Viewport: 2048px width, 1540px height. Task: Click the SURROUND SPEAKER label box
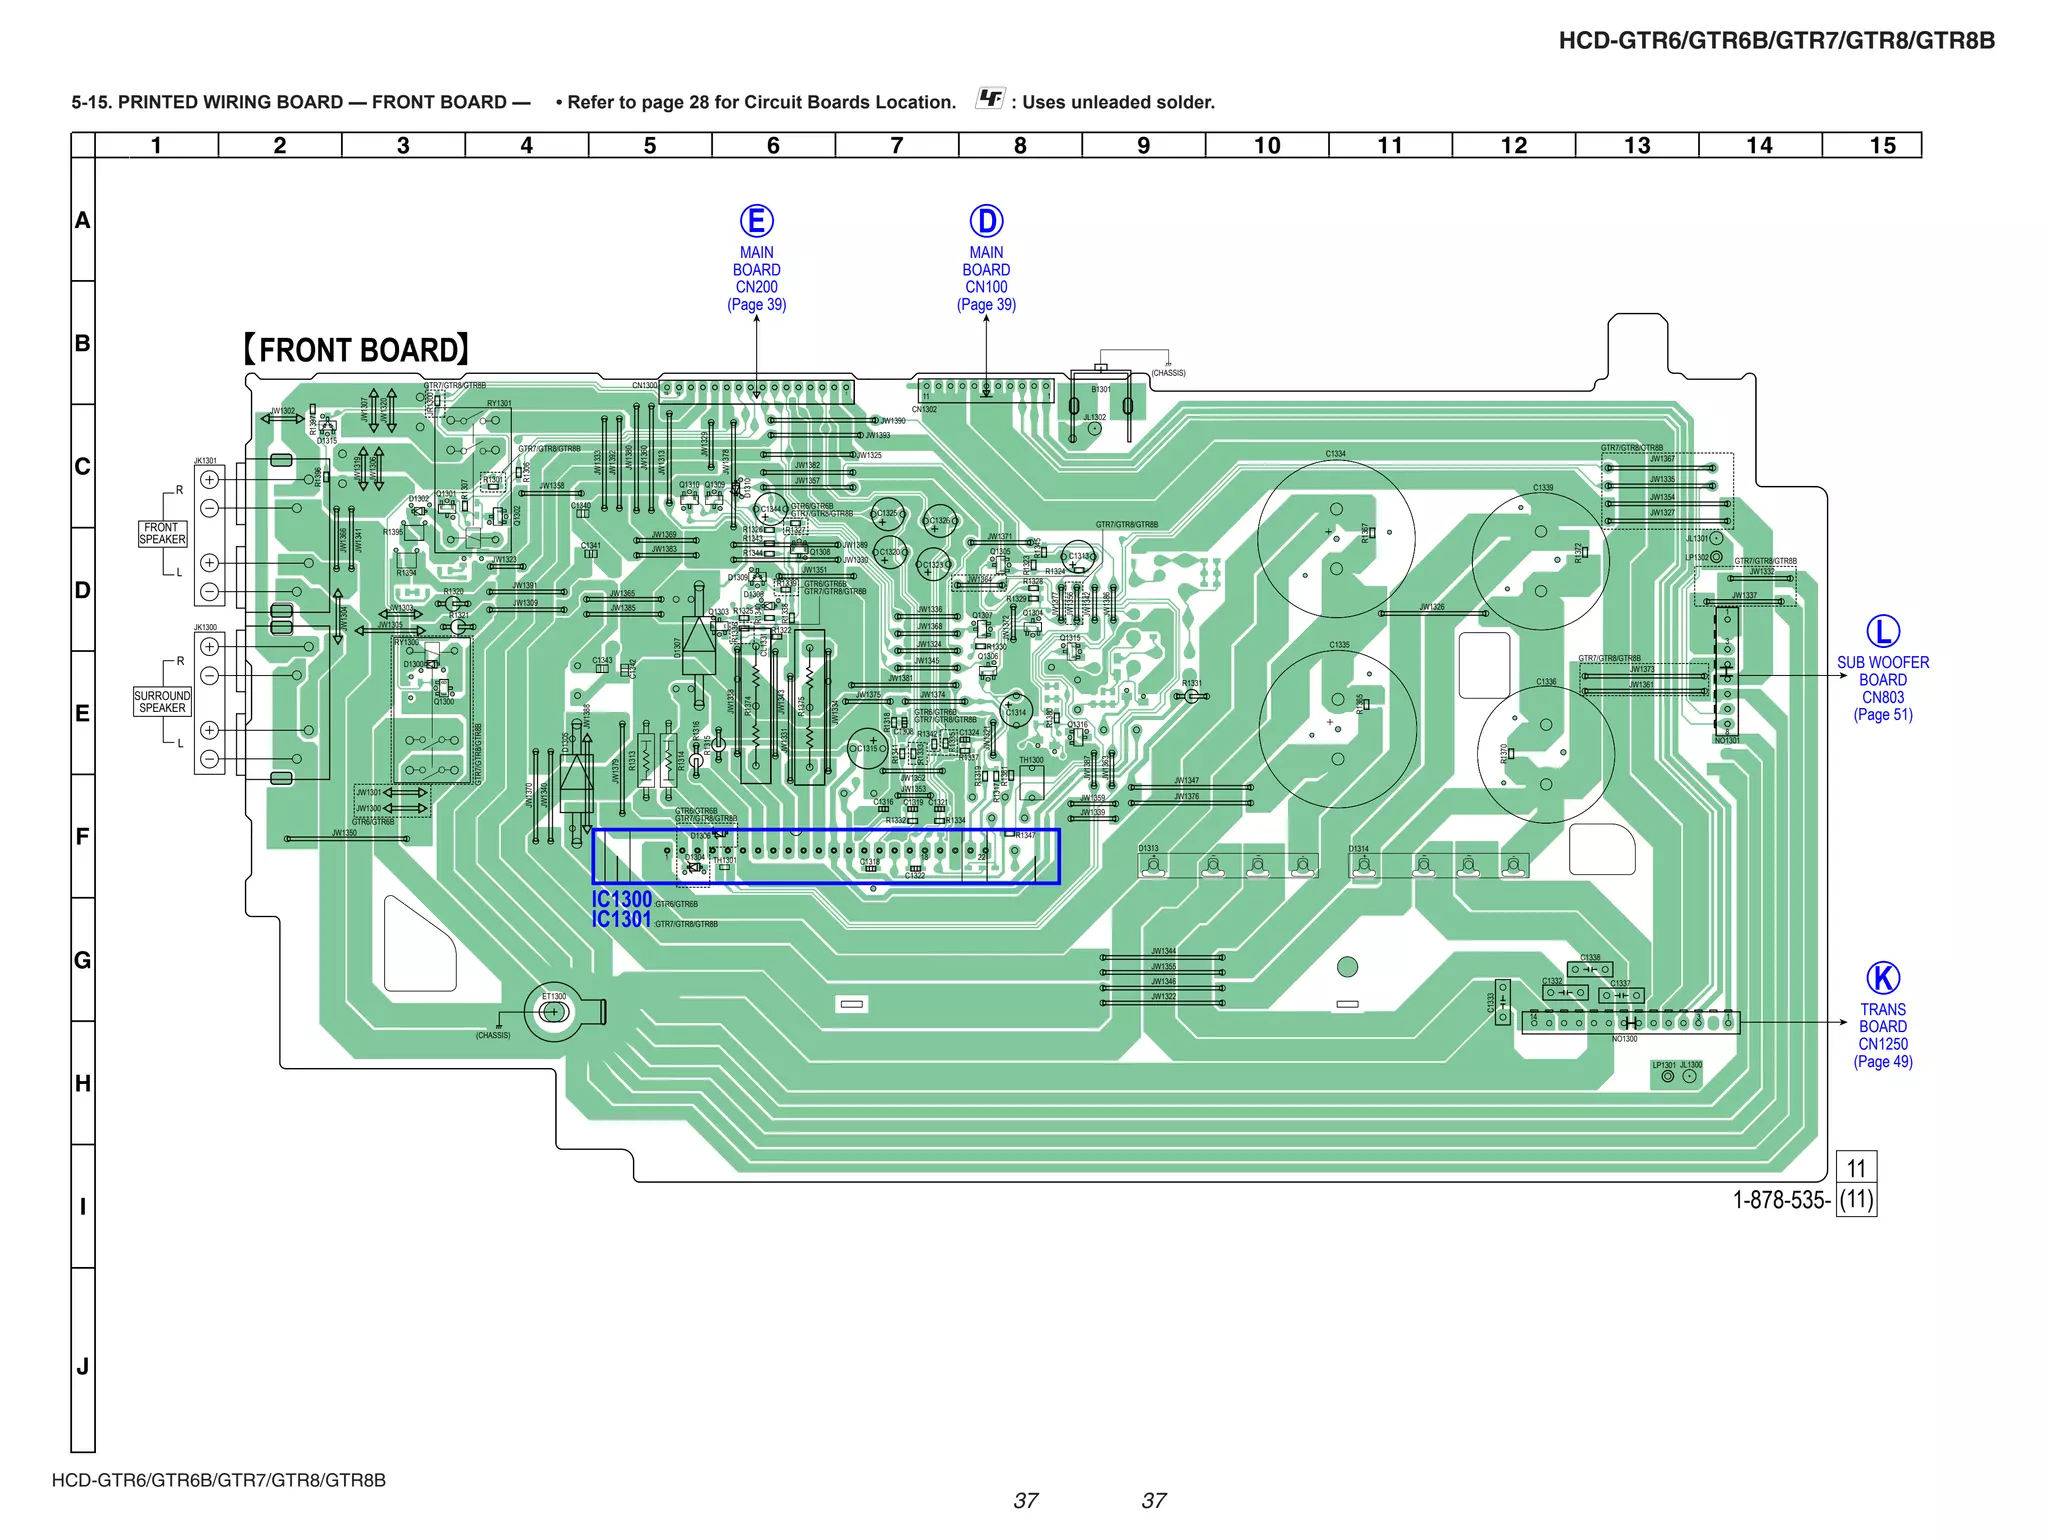(162, 702)
